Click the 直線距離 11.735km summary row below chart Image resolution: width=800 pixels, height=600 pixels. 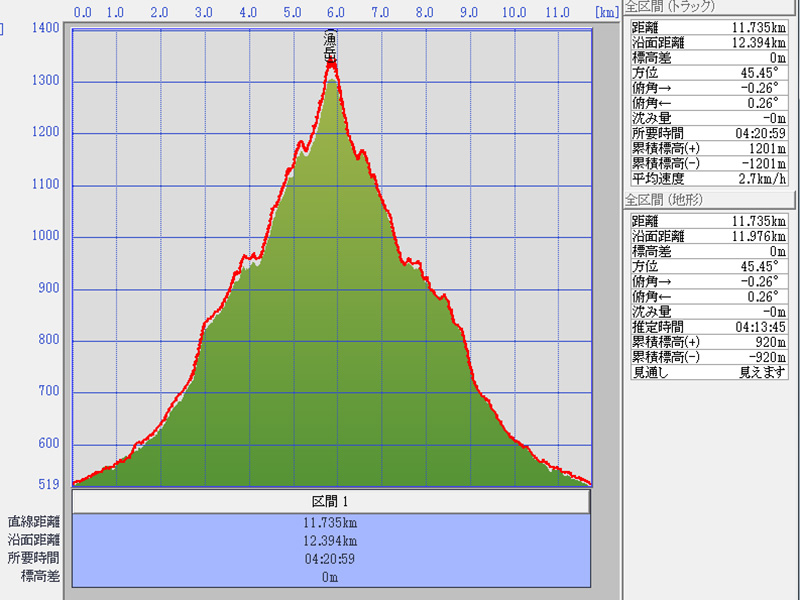coord(331,522)
